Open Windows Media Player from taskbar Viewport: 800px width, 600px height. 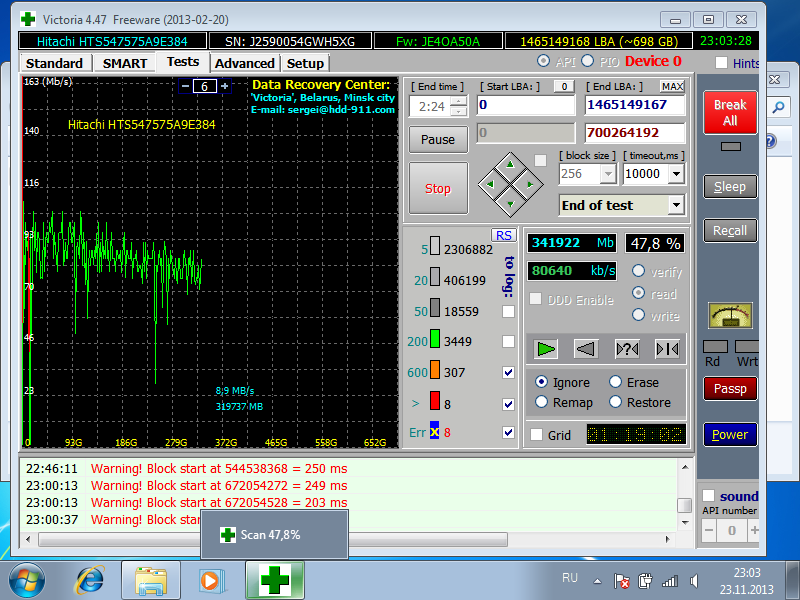click(x=210, y=581)
